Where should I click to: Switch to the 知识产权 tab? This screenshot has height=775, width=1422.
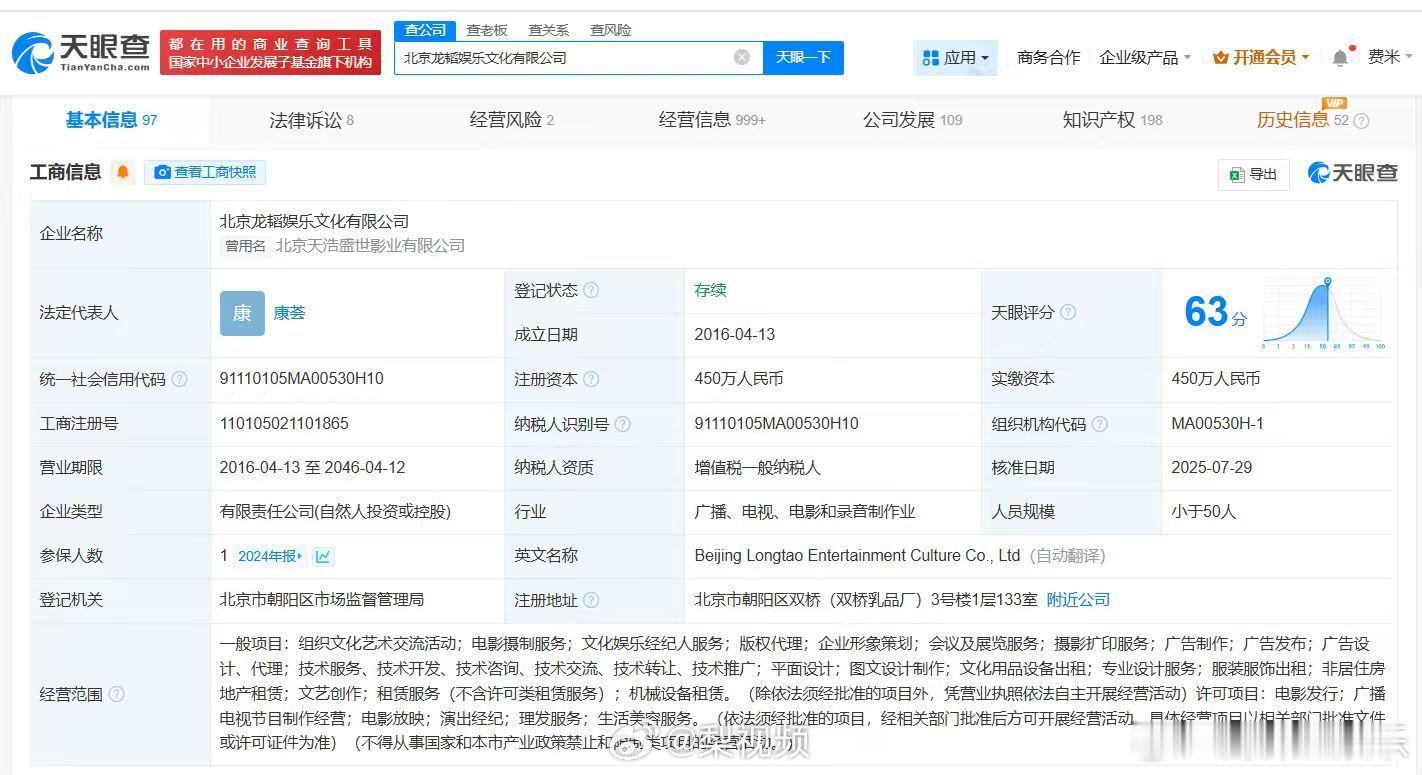tap(1112, 120)
